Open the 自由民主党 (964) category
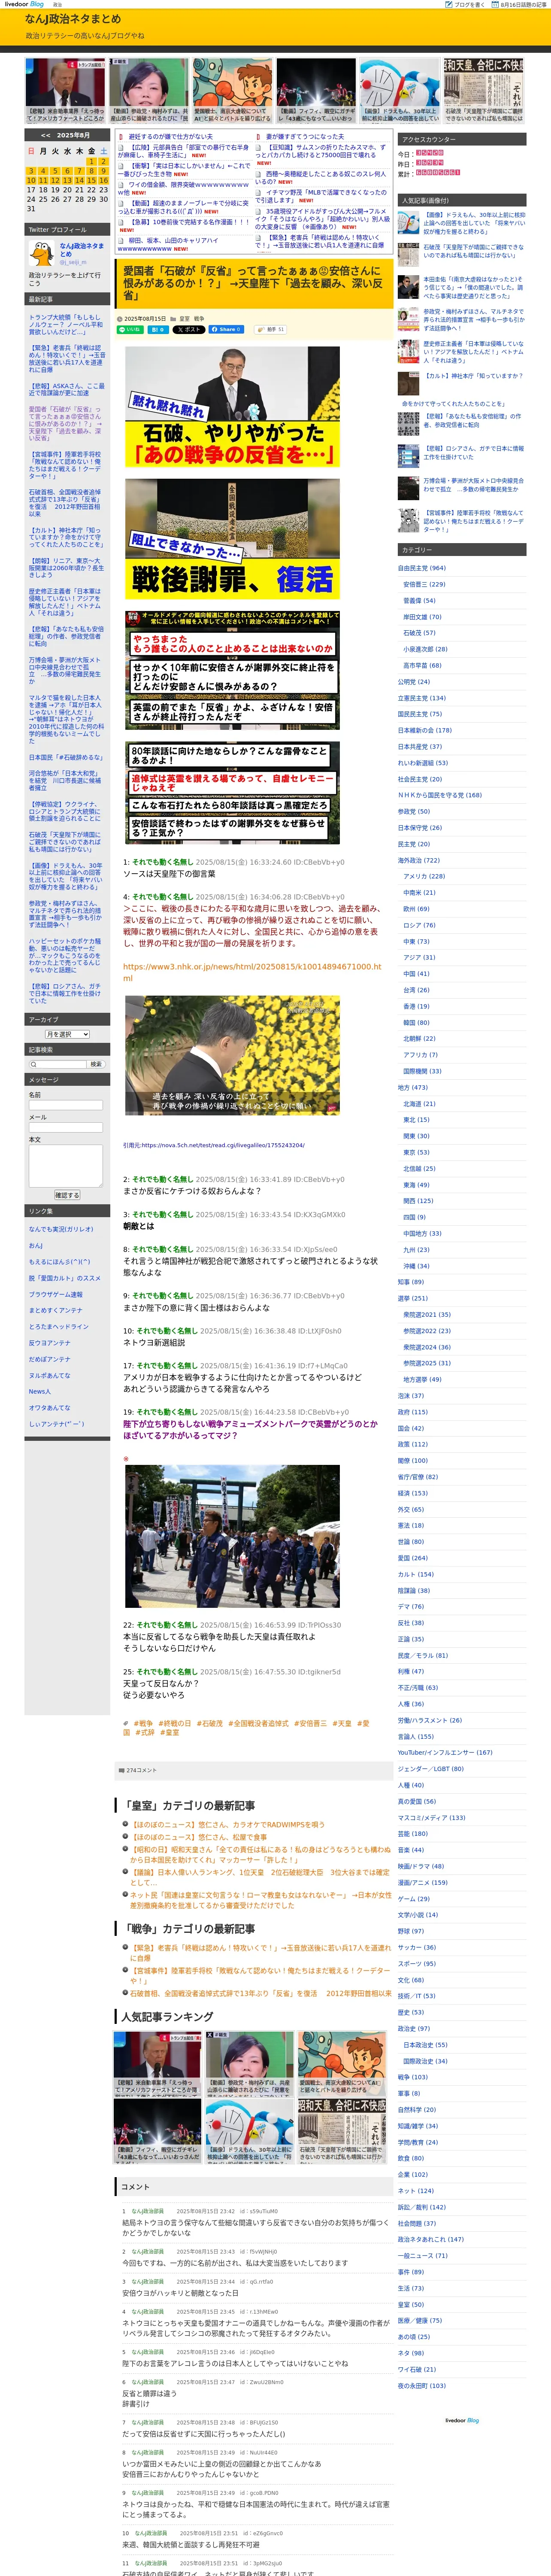This screenshot has height=2576, width=551. pyautogui.click(x=422, y=568)
